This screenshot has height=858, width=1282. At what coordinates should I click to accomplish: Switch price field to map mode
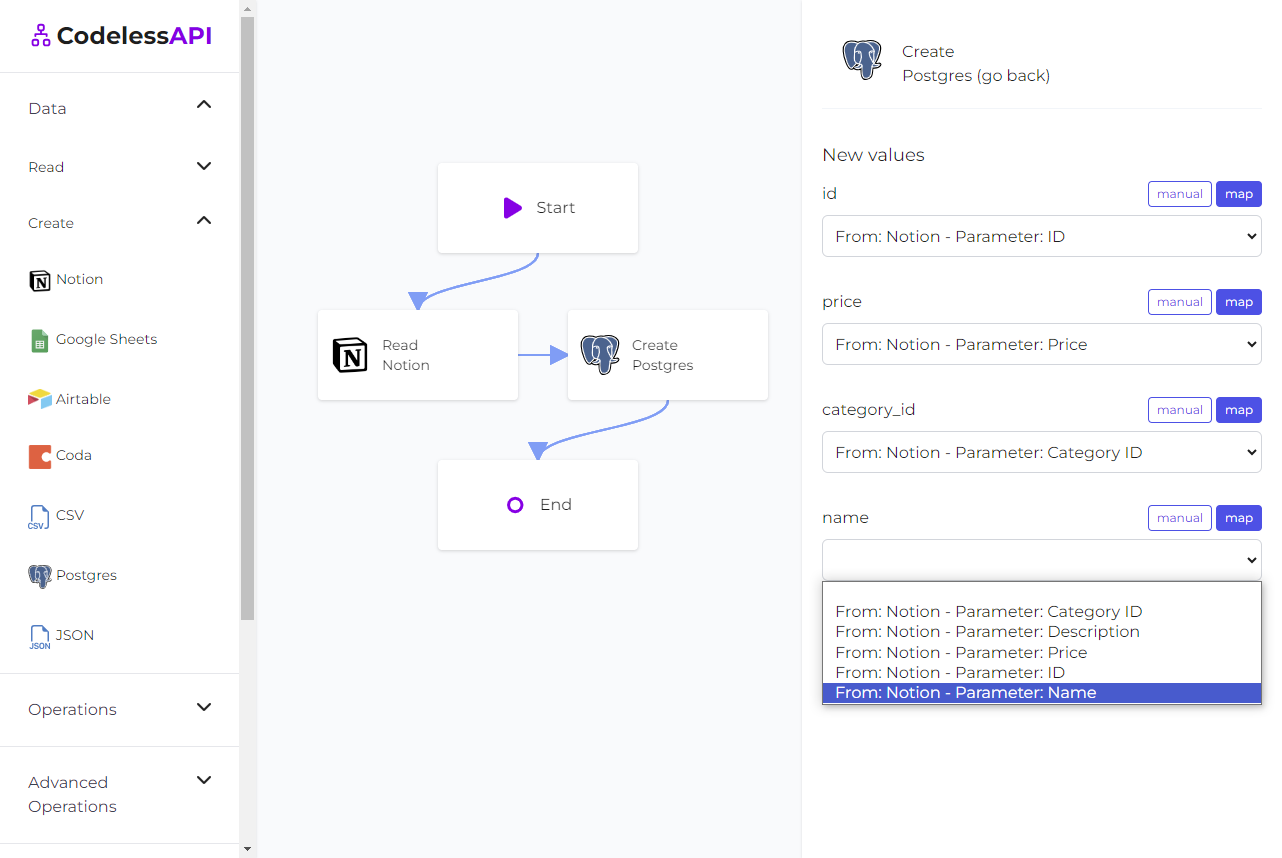coord(1239,302)
